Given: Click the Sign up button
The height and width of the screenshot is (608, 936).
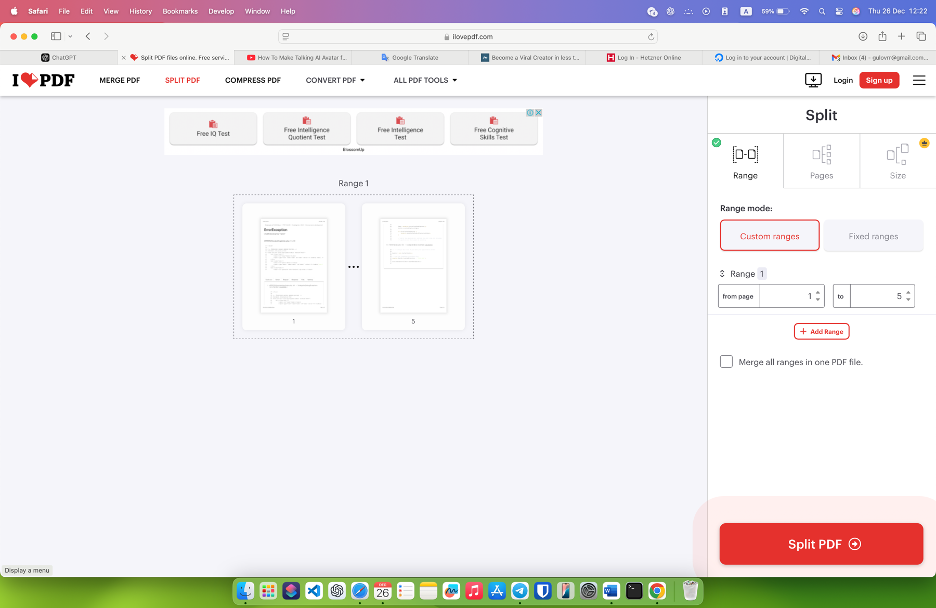Looking at the screenshot, I should pyautogui.click(x=879, y=80).
